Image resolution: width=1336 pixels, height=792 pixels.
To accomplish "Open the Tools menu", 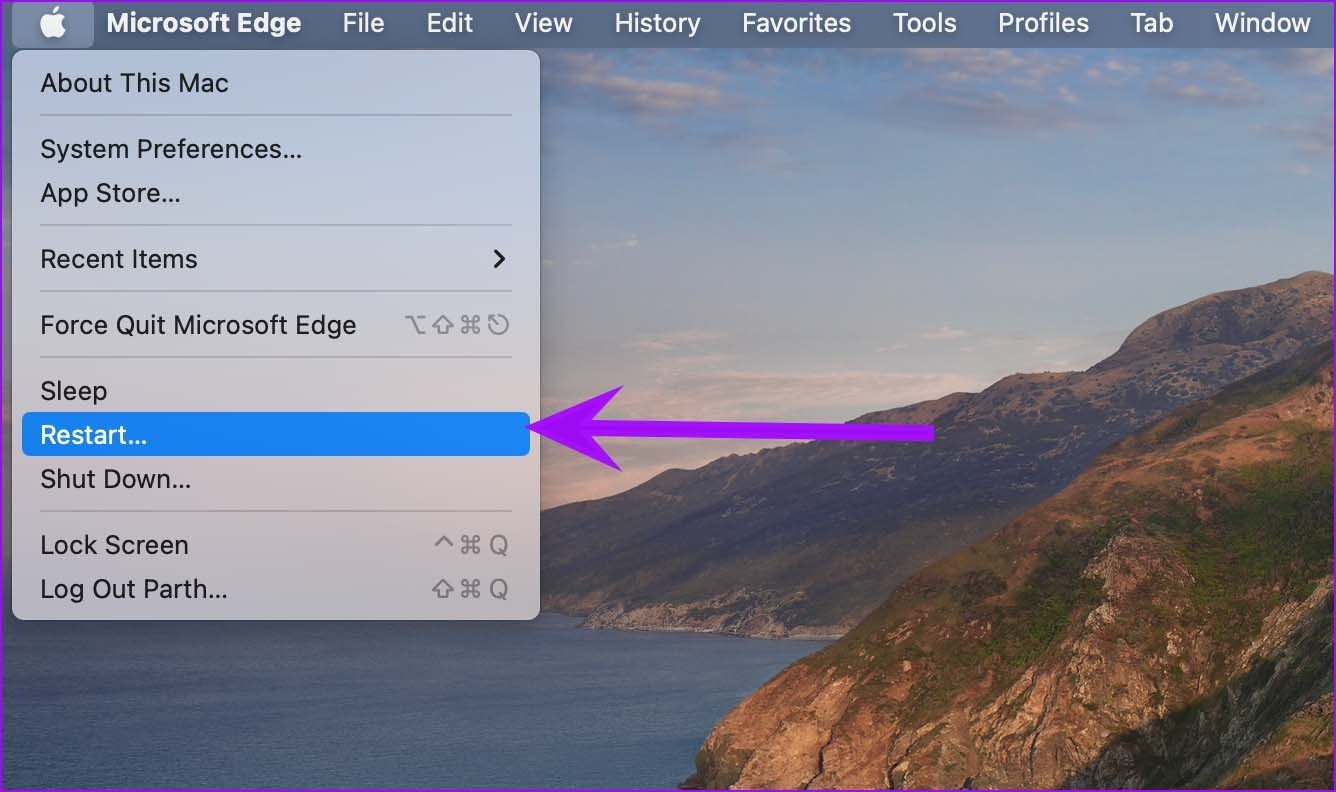I will coord(924,23).
